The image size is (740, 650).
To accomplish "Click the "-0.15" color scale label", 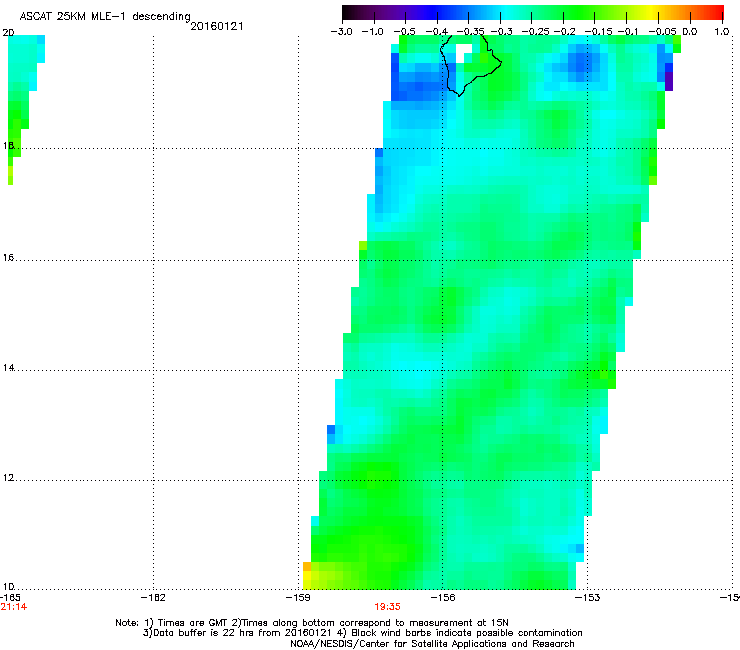I will coord(598,32).
